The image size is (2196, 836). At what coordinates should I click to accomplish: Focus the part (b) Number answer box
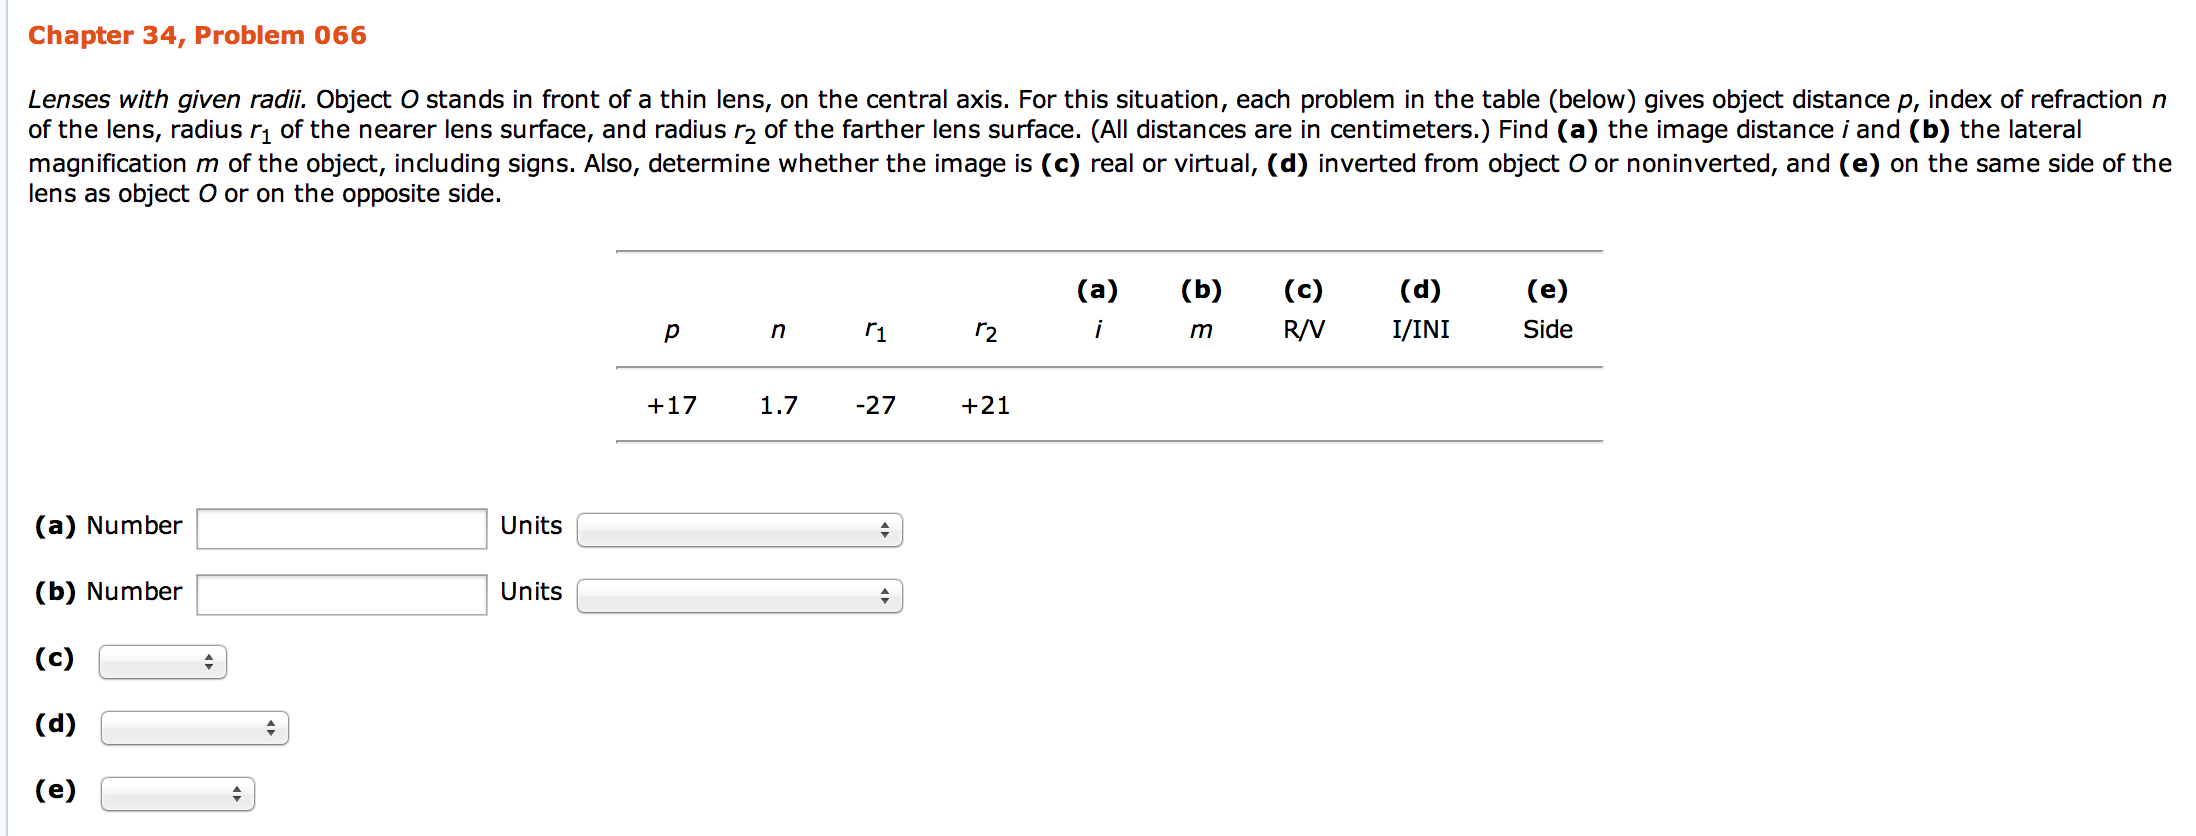(341, 595)
